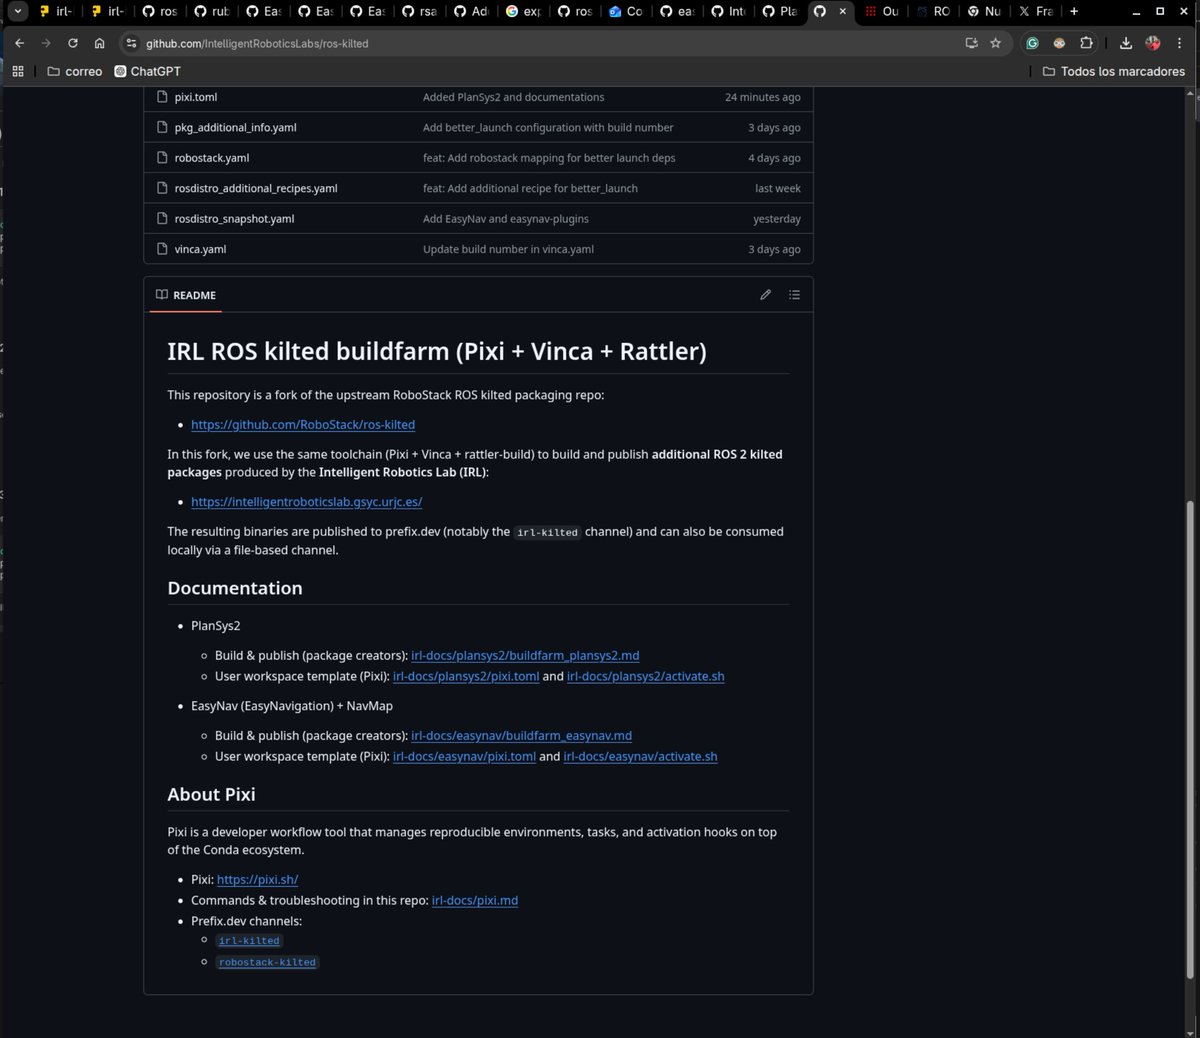Switch to the README tab

pyautogui.click(x=185, y=295)
